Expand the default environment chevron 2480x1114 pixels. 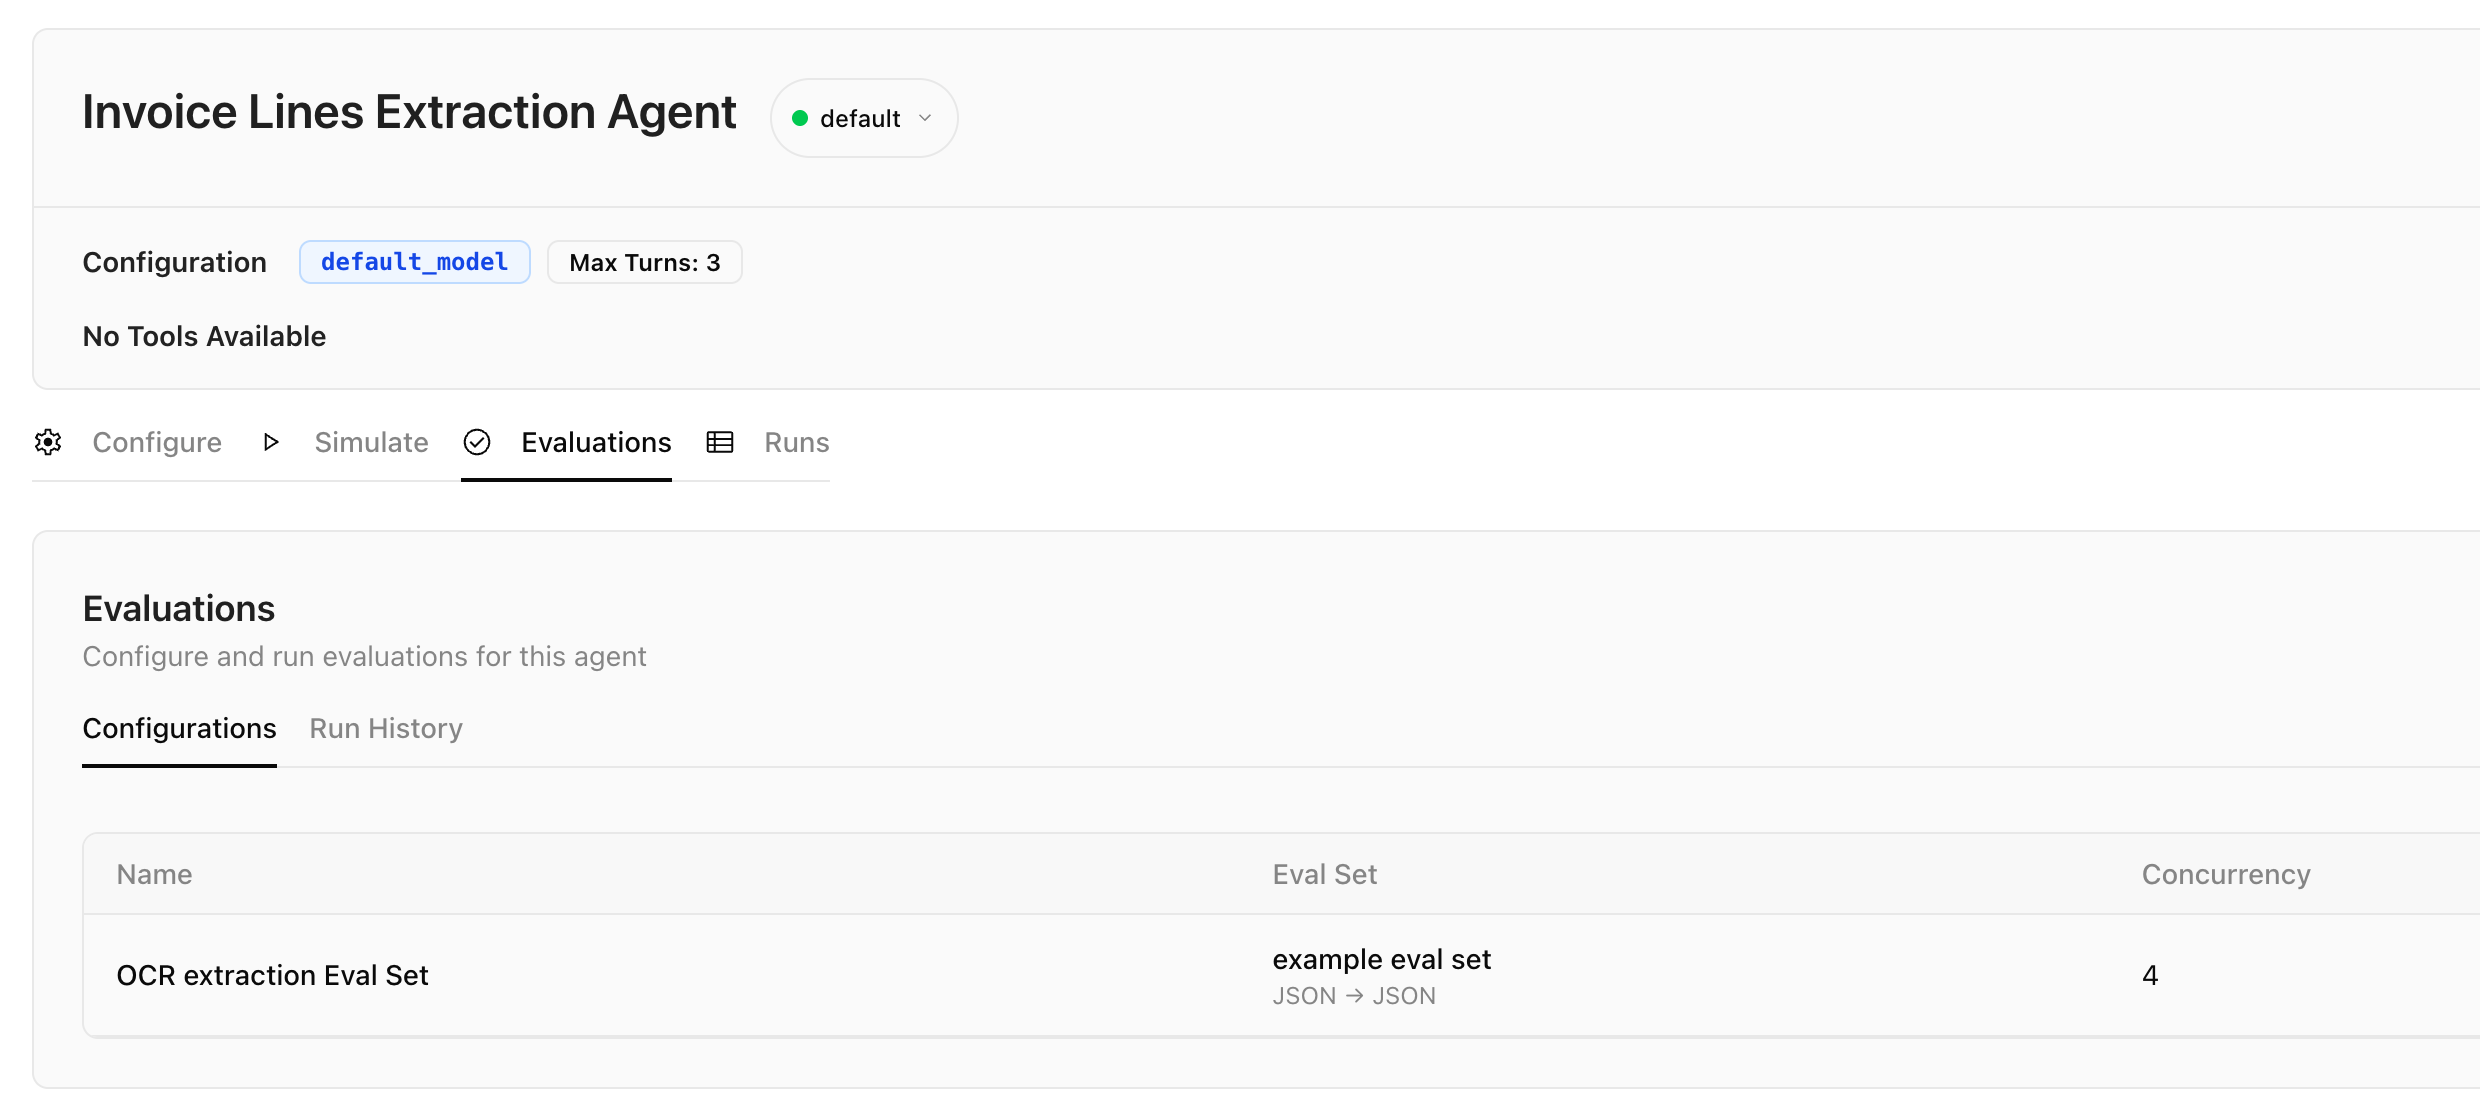[x=926, y=118]
